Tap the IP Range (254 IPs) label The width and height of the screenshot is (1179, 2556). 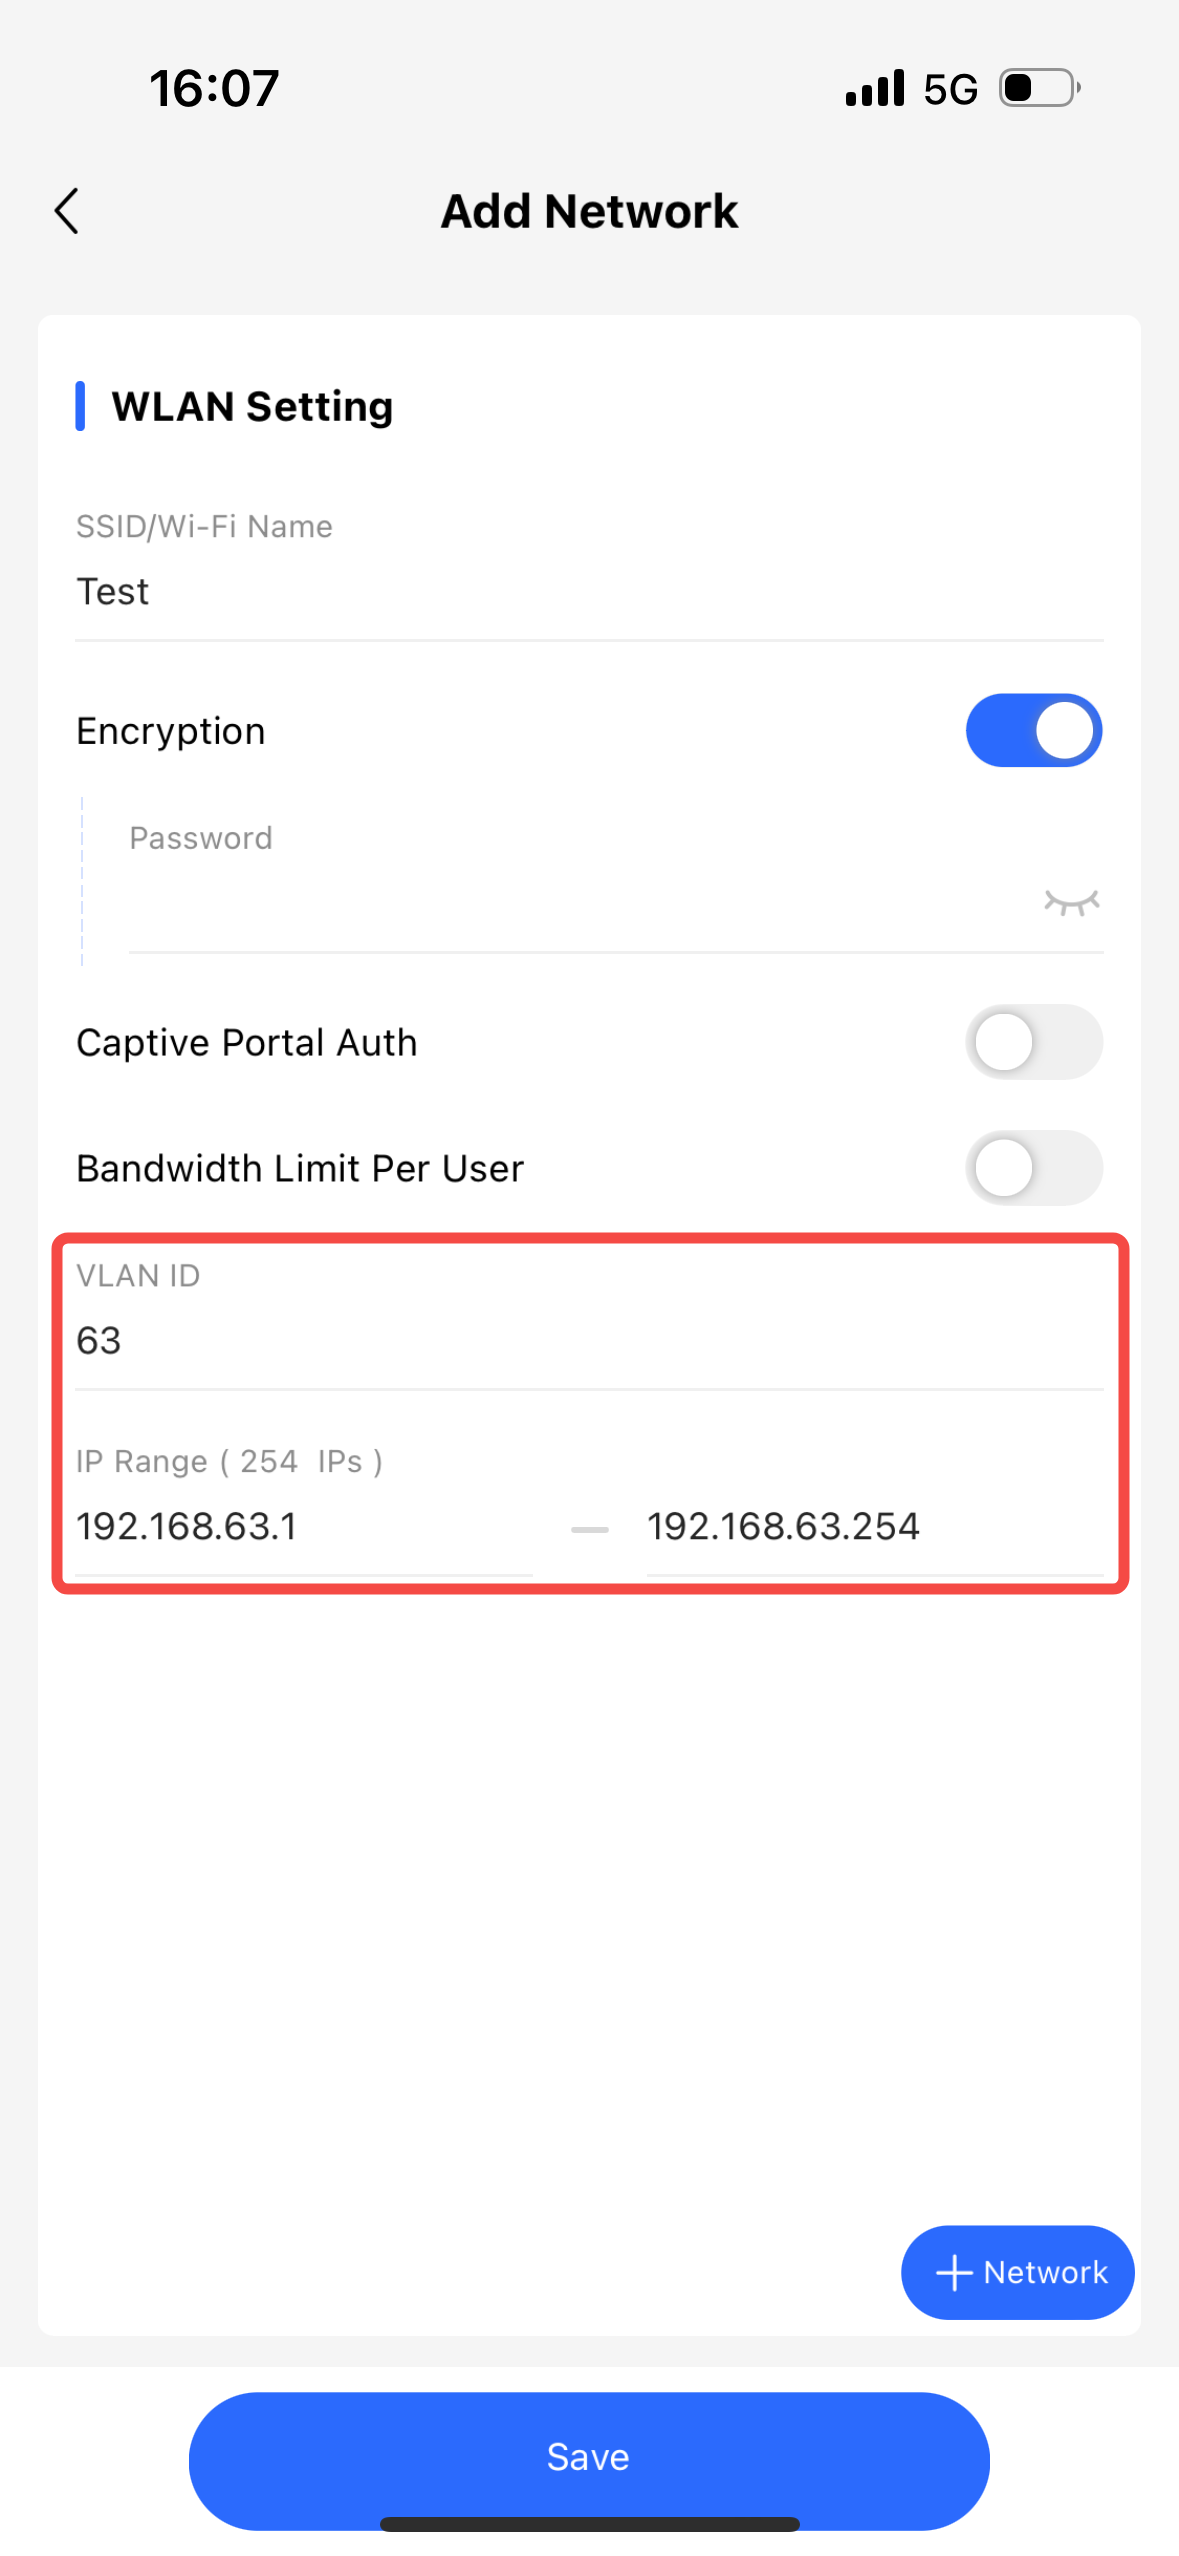click(x=229, y=1461)
